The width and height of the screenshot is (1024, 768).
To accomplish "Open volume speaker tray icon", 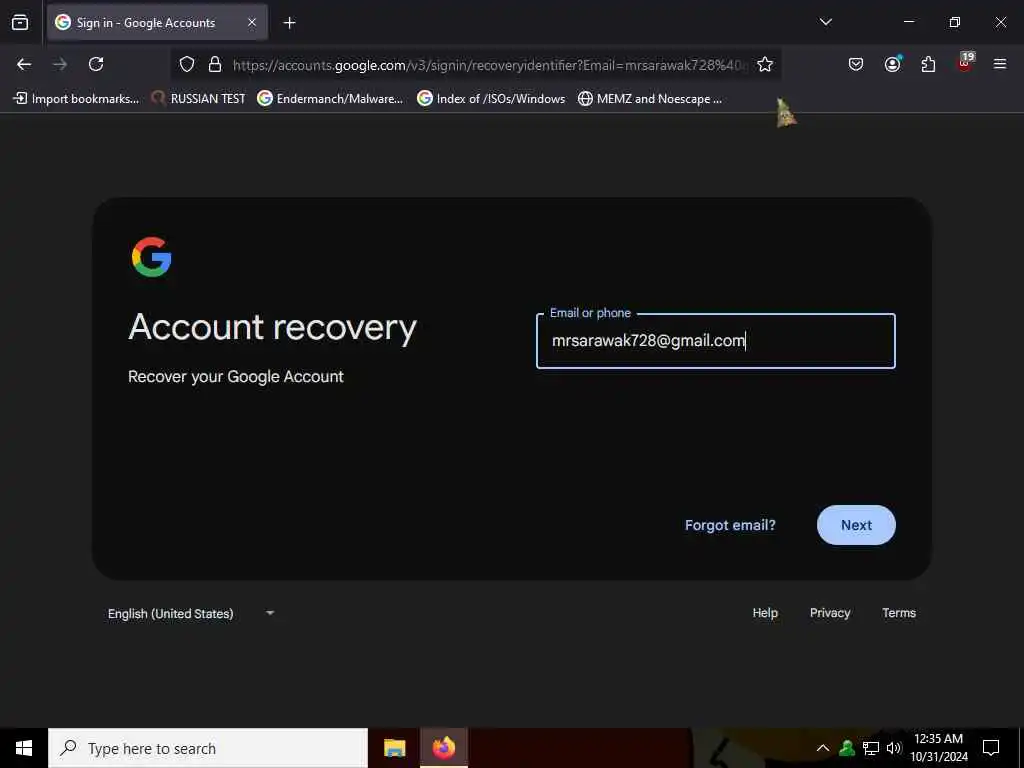I will (x=893, y=748).
